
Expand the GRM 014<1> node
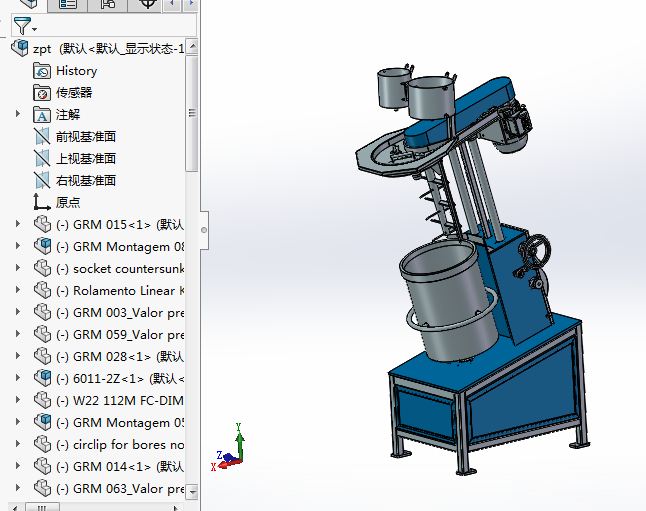point(18,466)
